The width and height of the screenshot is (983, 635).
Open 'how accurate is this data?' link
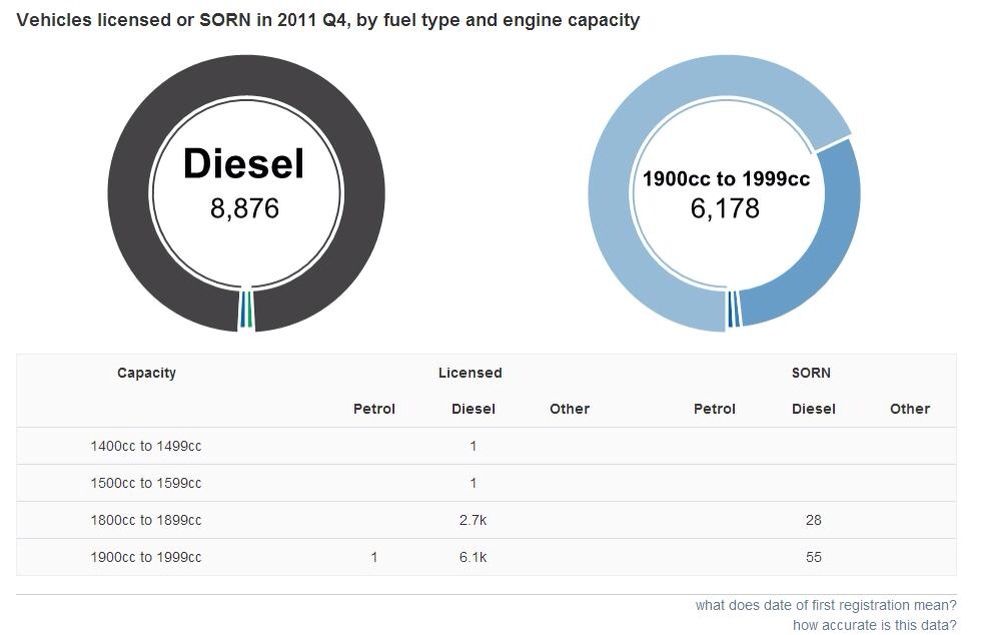pos(874,625)
